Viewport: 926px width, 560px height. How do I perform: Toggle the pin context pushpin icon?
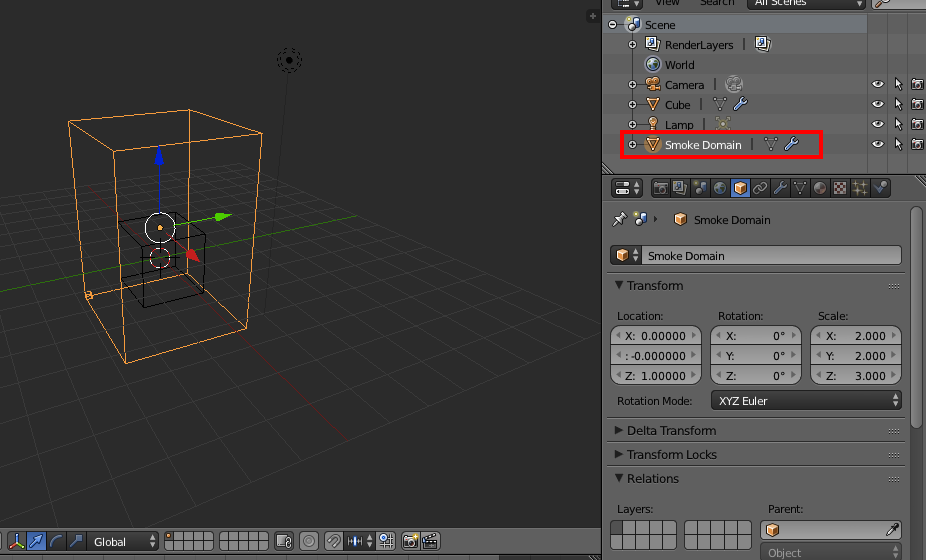click(x=619, y=219)
